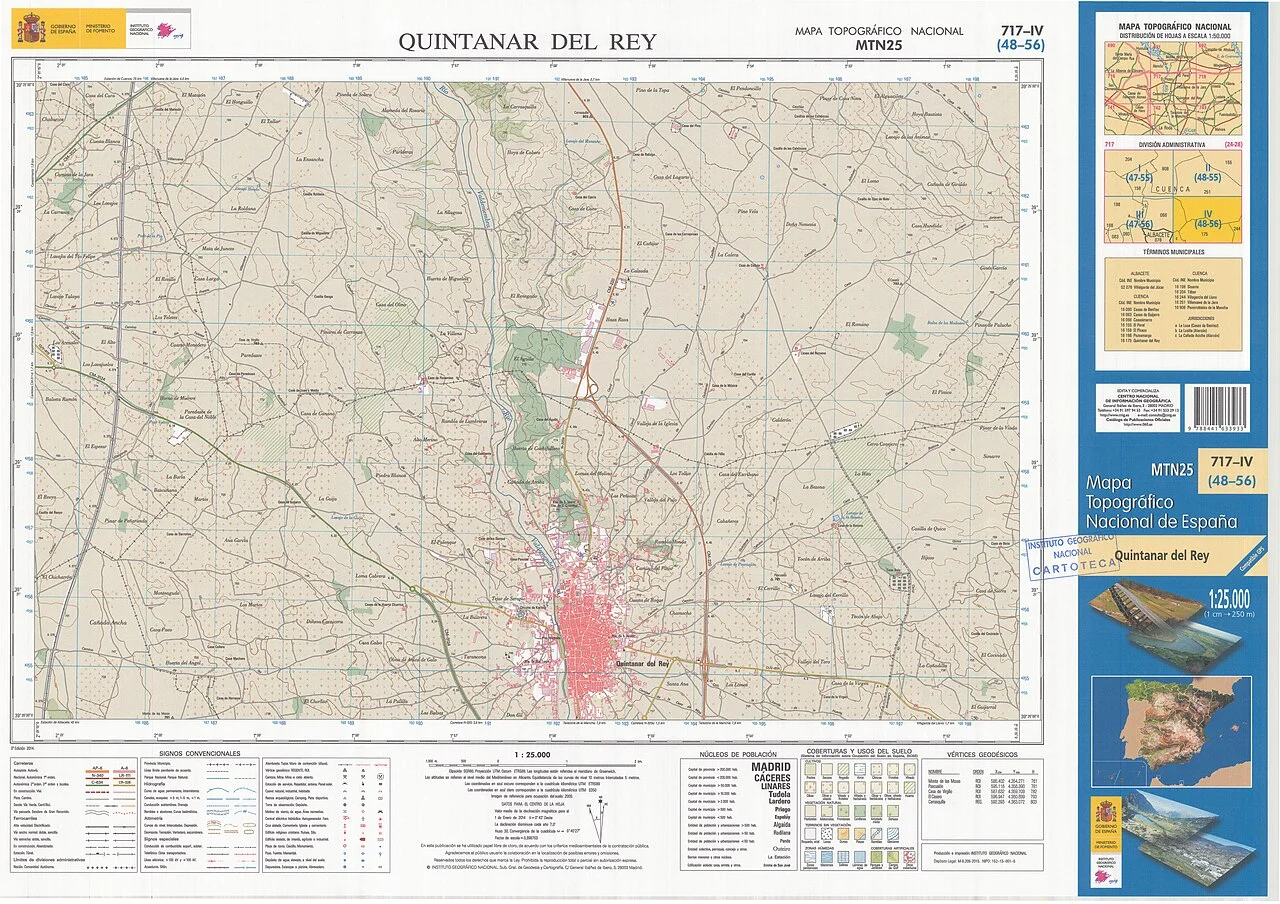Click the Ministerio de Fomento shield icon

pyautogui.click(x=99, y=29)
